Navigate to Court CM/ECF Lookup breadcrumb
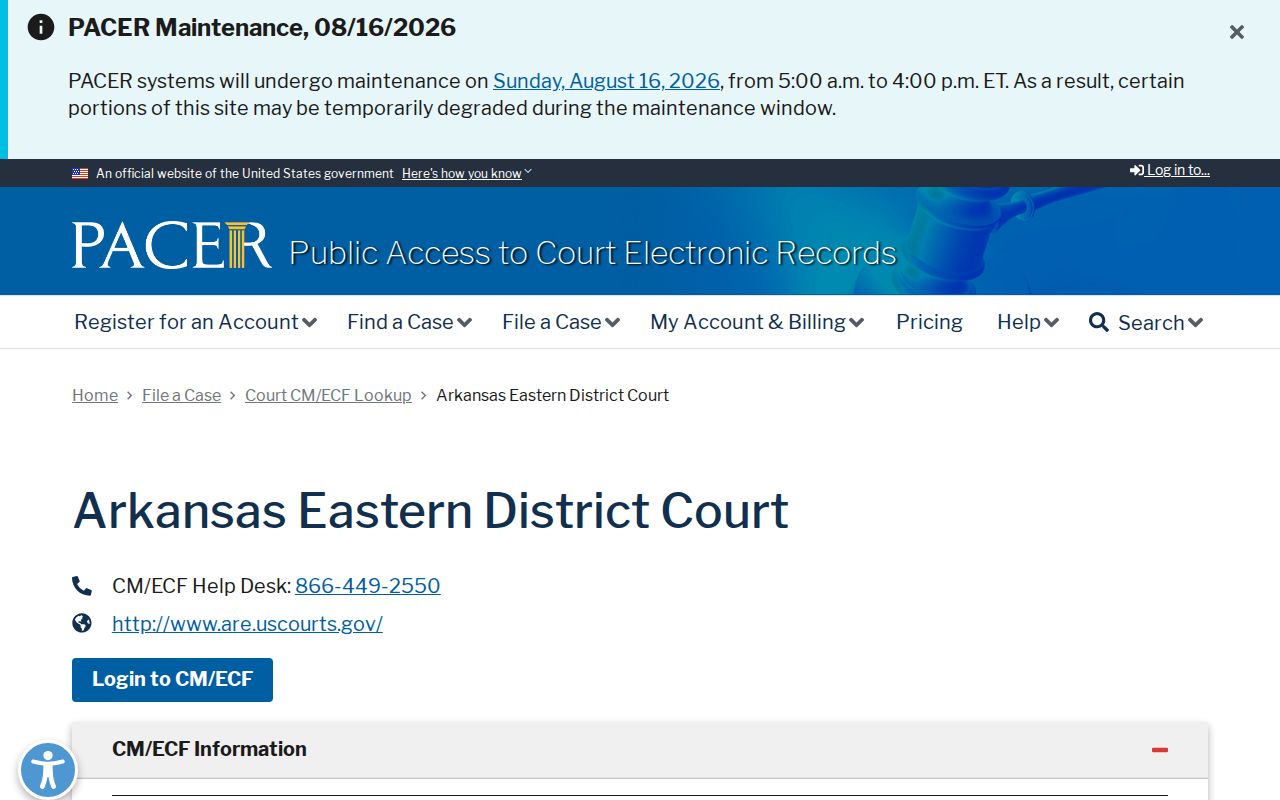Viewport: 1280px width, 800px height. [x=328, y=395]
